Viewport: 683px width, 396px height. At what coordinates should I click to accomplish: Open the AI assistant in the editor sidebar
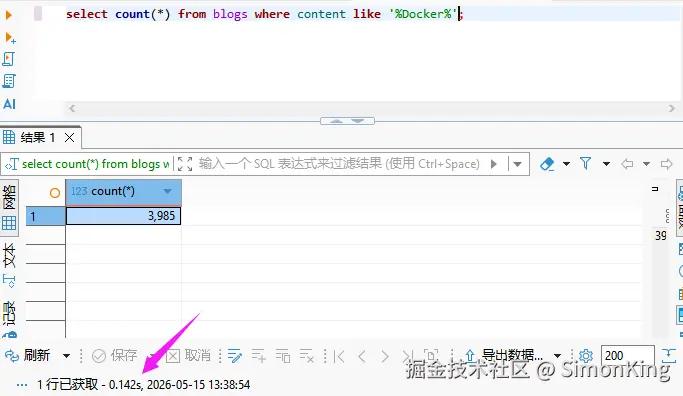point(9,104)
